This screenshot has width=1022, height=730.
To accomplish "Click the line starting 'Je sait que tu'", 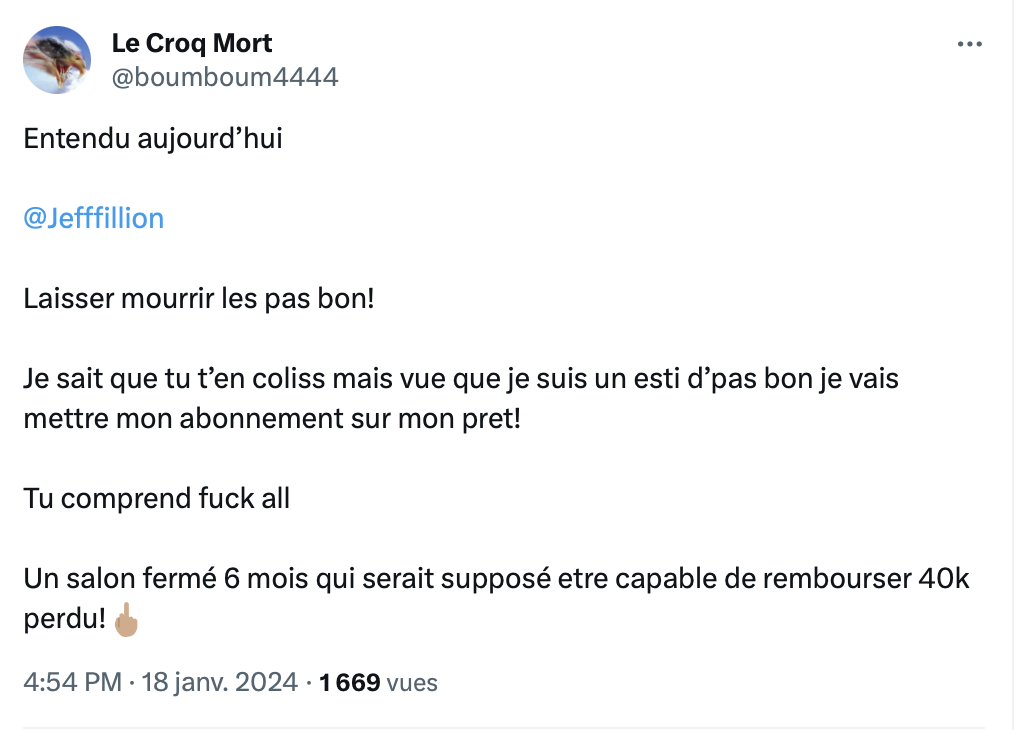I will point(461,379).
